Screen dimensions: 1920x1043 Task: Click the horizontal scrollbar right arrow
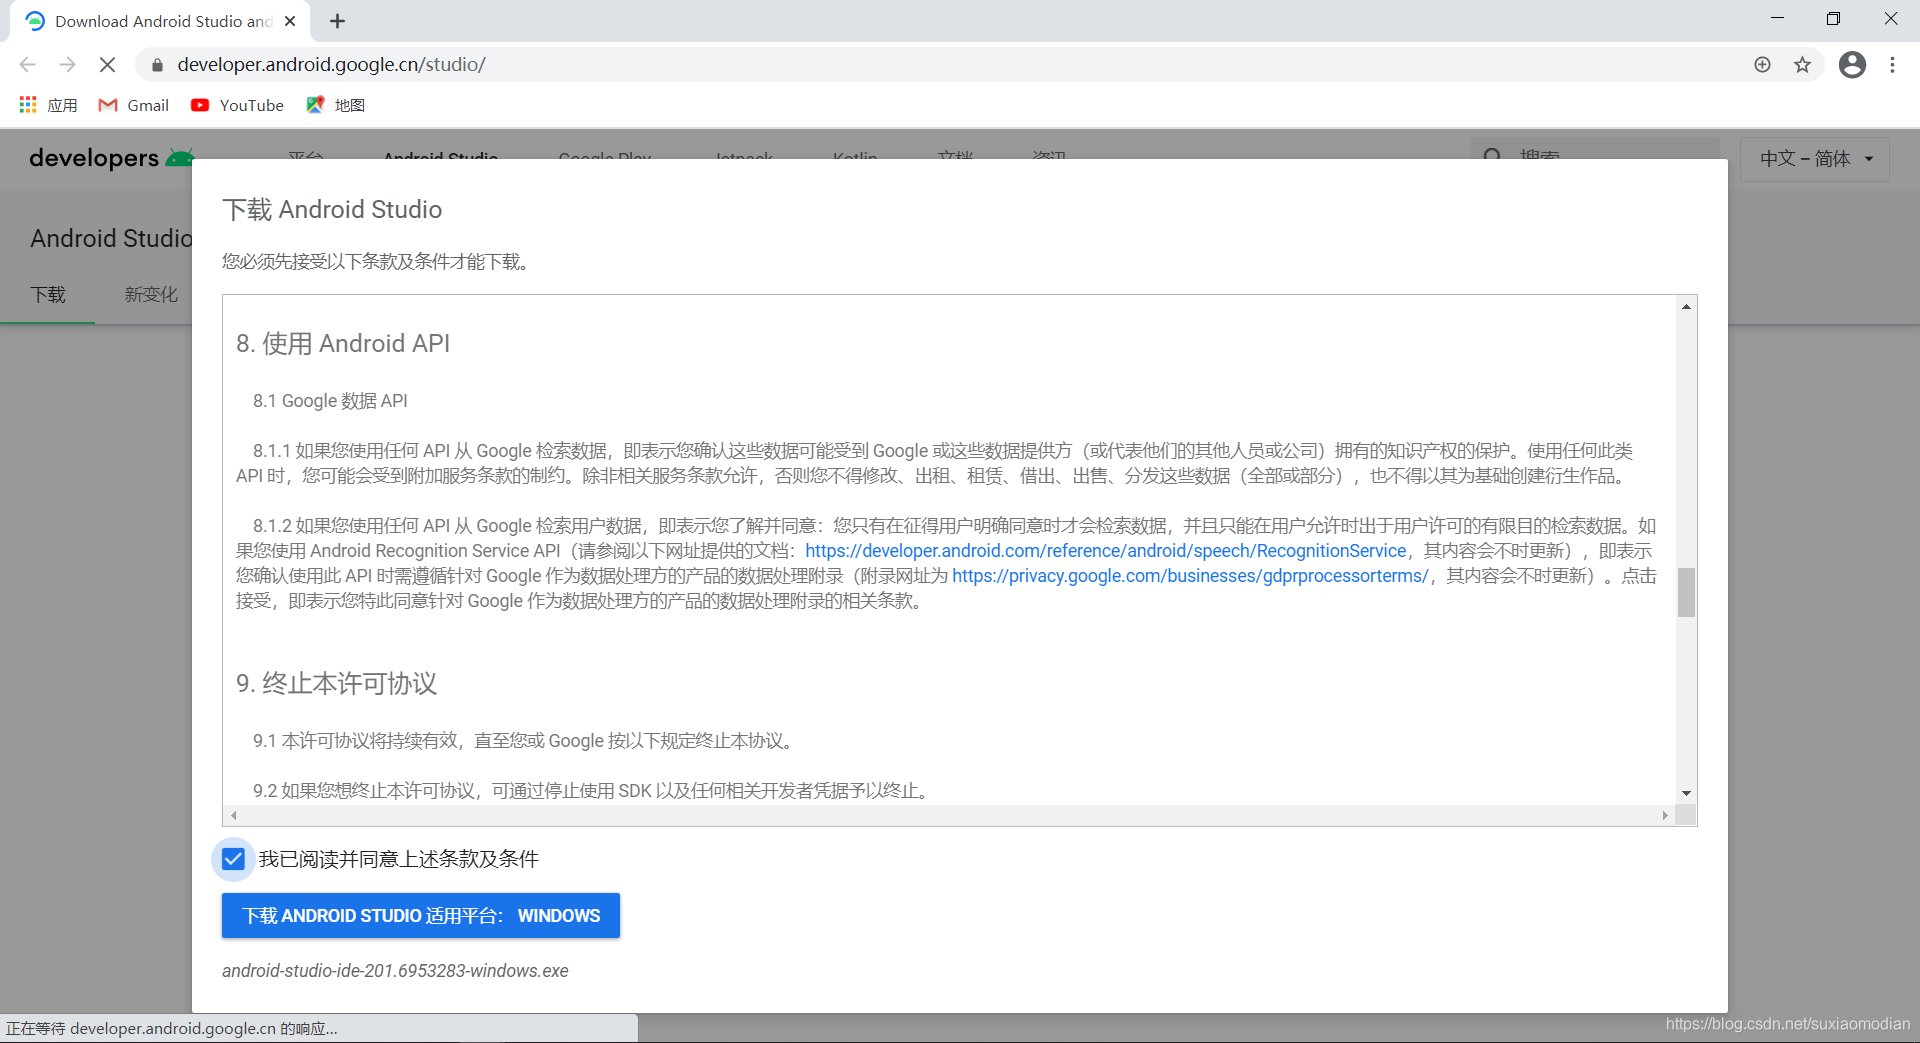click(x=1665, y=816)
